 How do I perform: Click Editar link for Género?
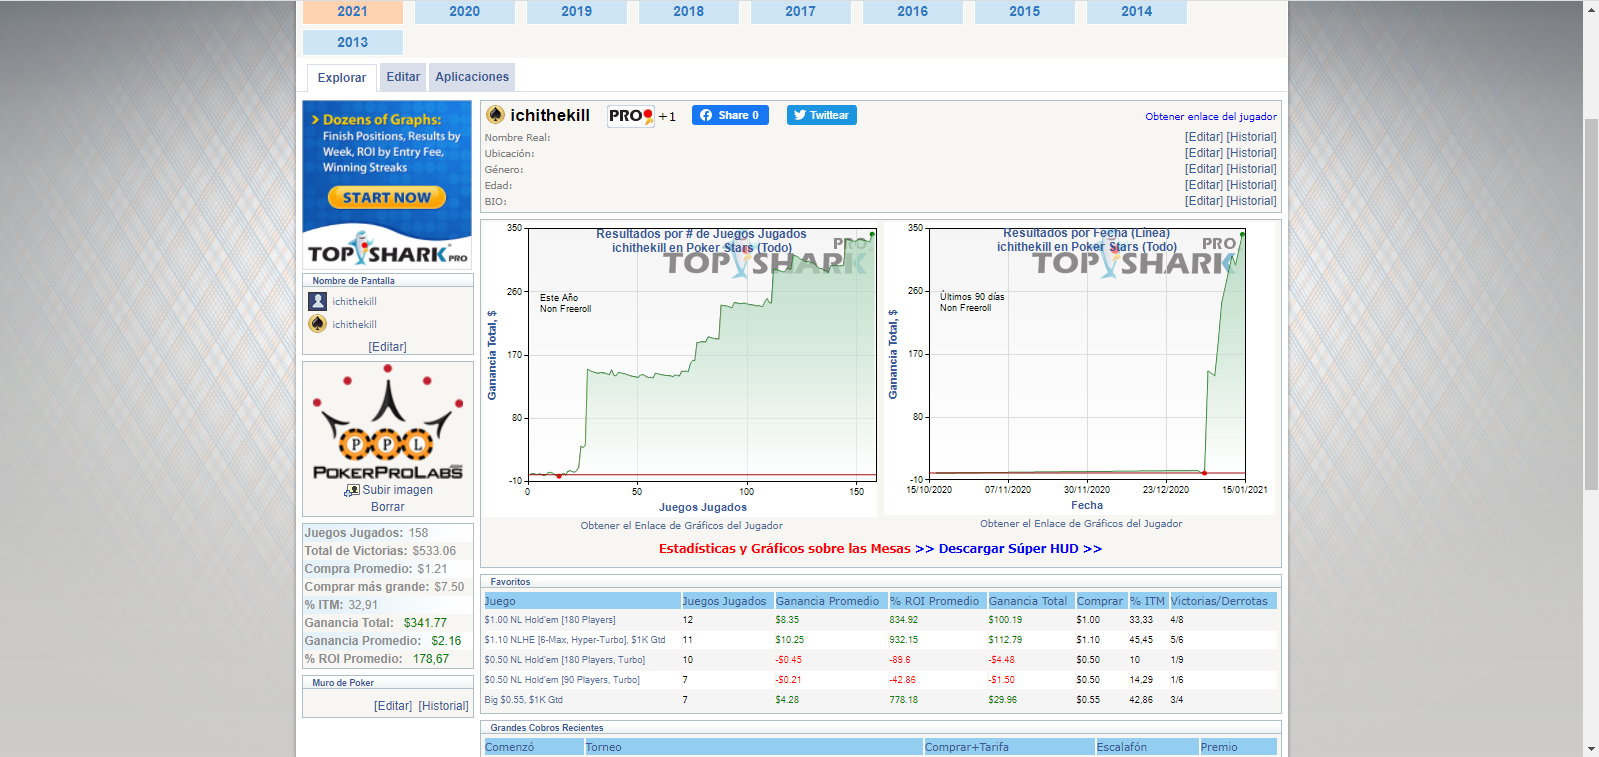(1204, 169)
